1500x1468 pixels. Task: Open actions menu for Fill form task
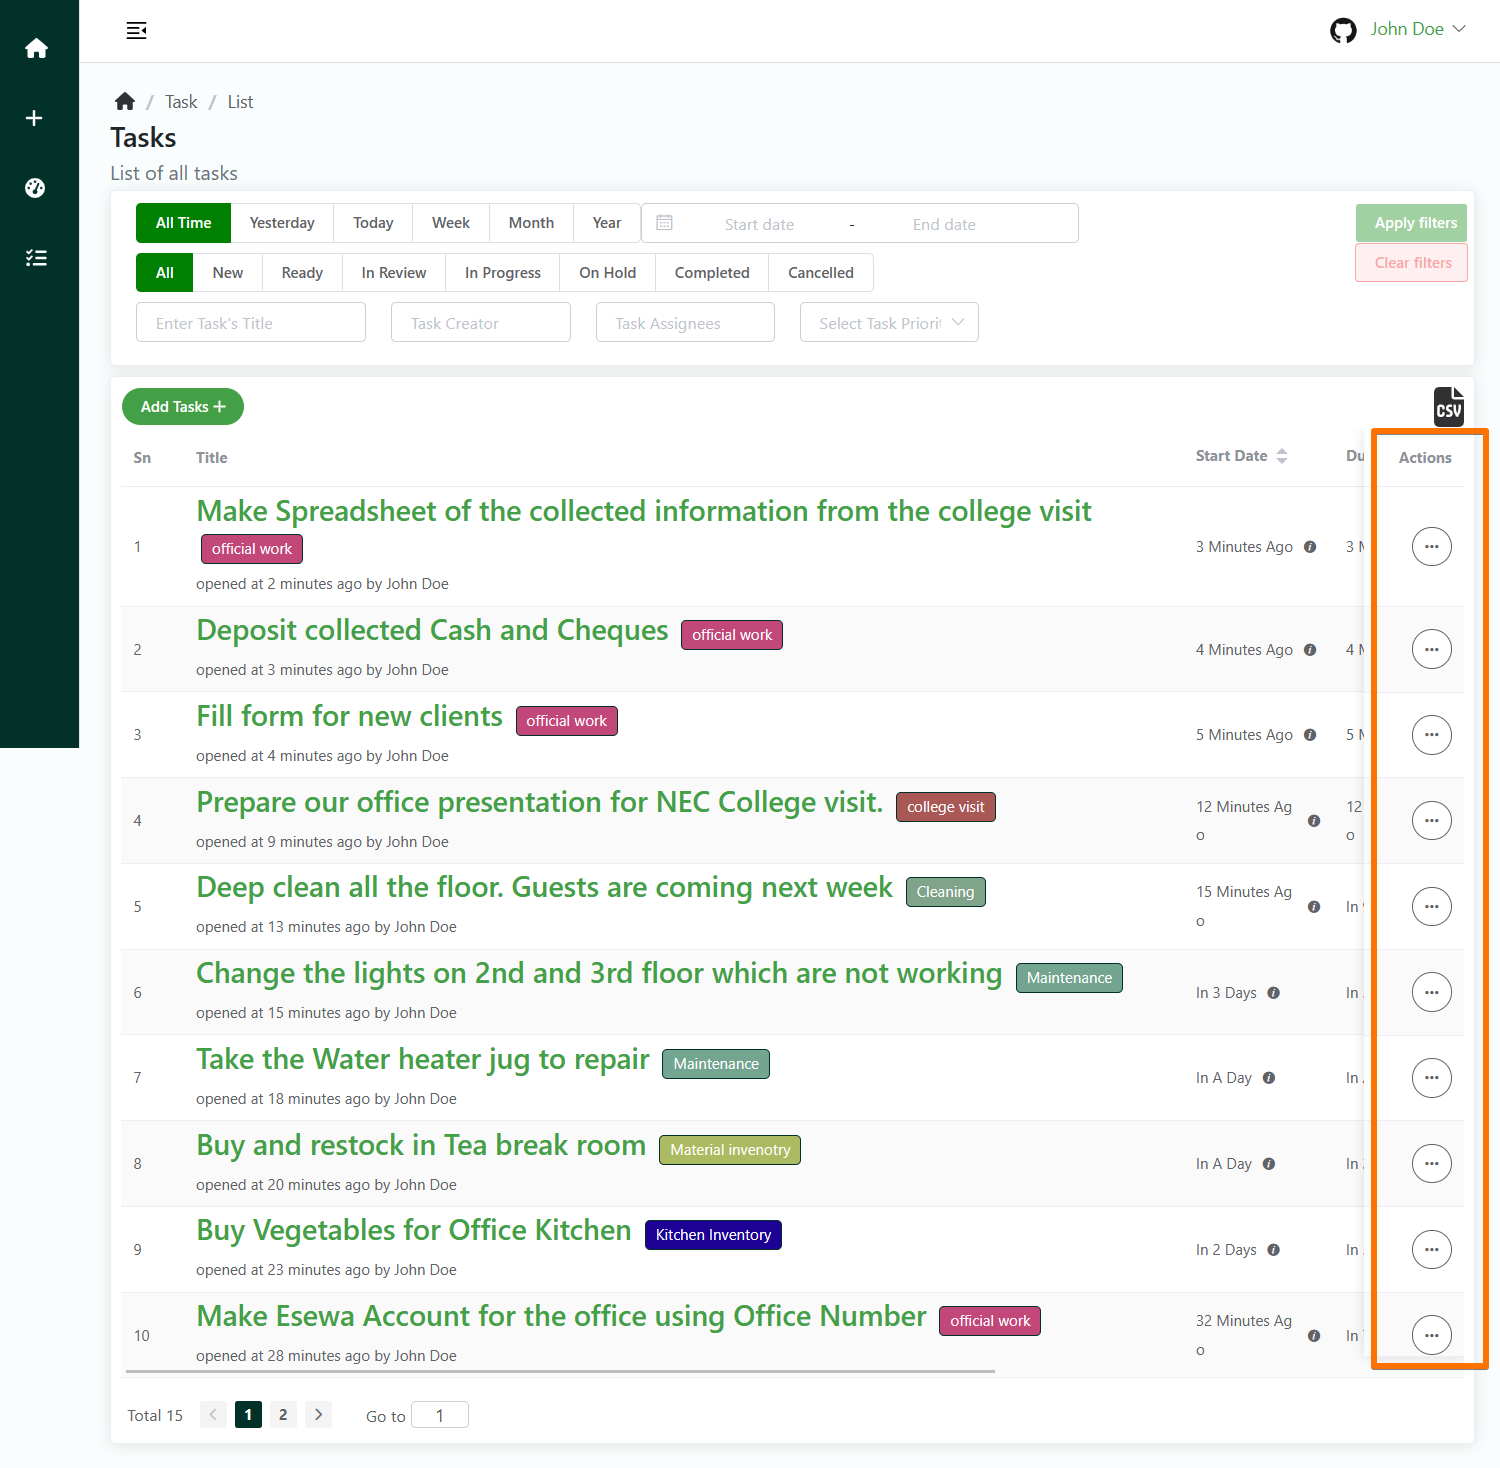pos(1432,735)
